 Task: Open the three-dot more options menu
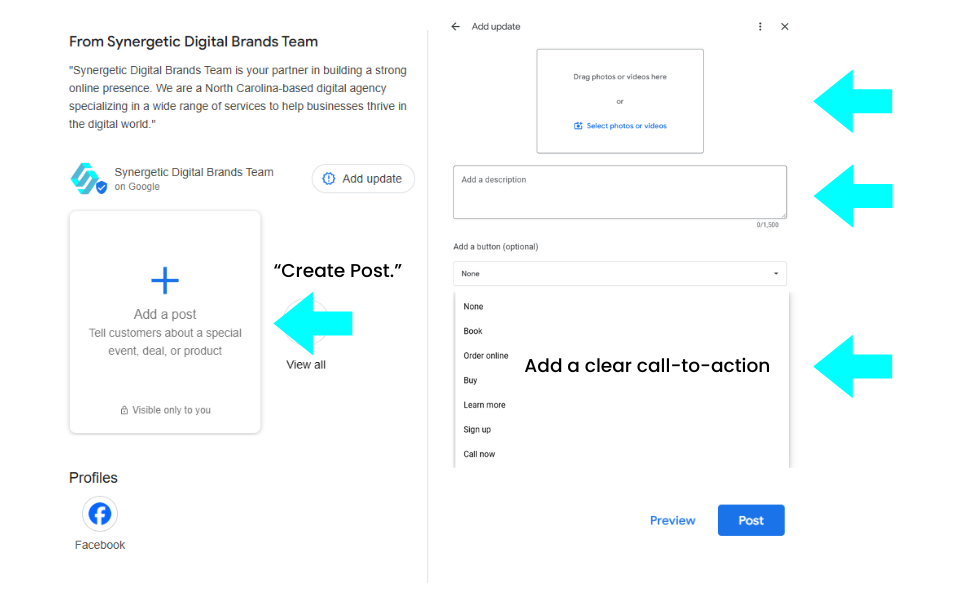pos(760,27)
